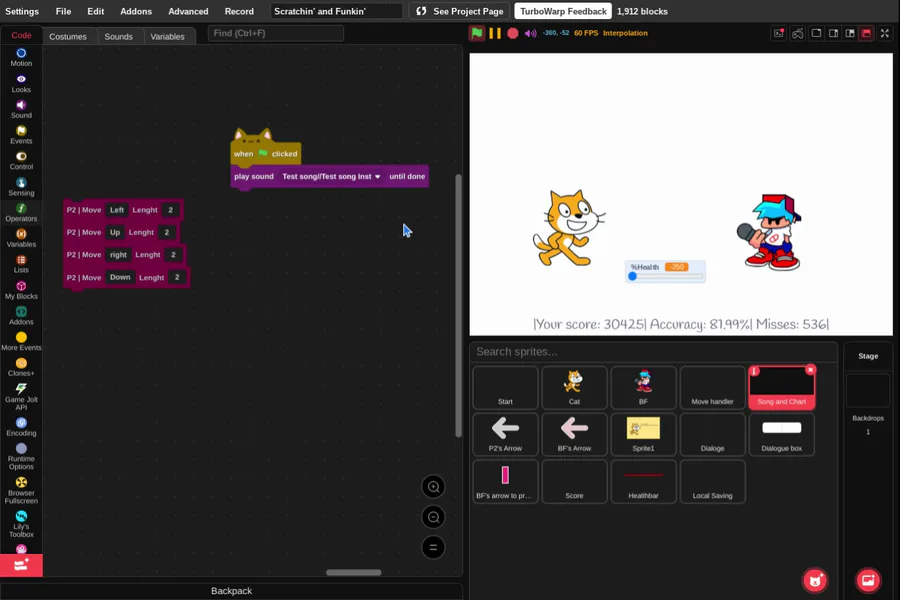Select the Dialogue box sprite
900x600 pixels.
click(781, 435)
